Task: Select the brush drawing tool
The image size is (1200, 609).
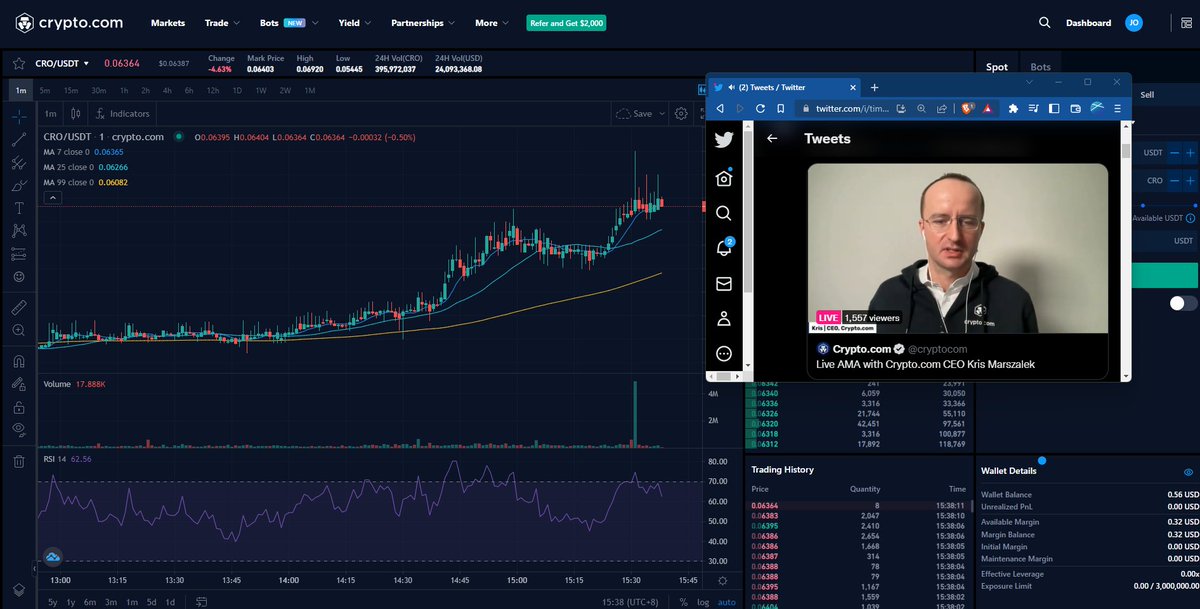Action: pyautogui.click(x=18, y=185)
